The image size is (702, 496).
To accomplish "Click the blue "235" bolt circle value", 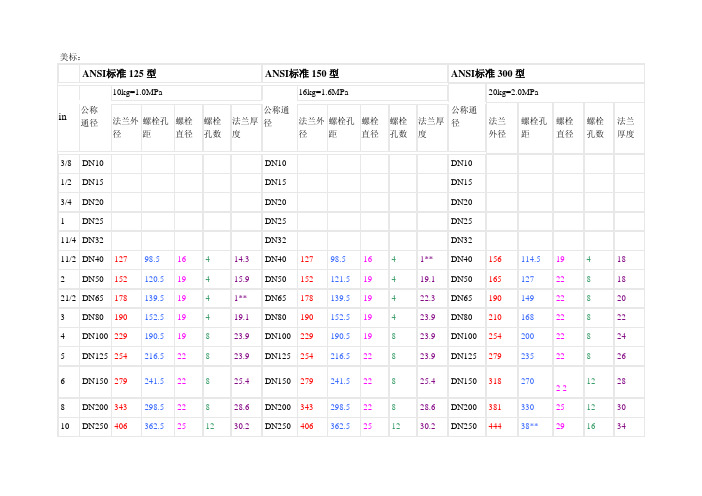I will tap(527, 356).
